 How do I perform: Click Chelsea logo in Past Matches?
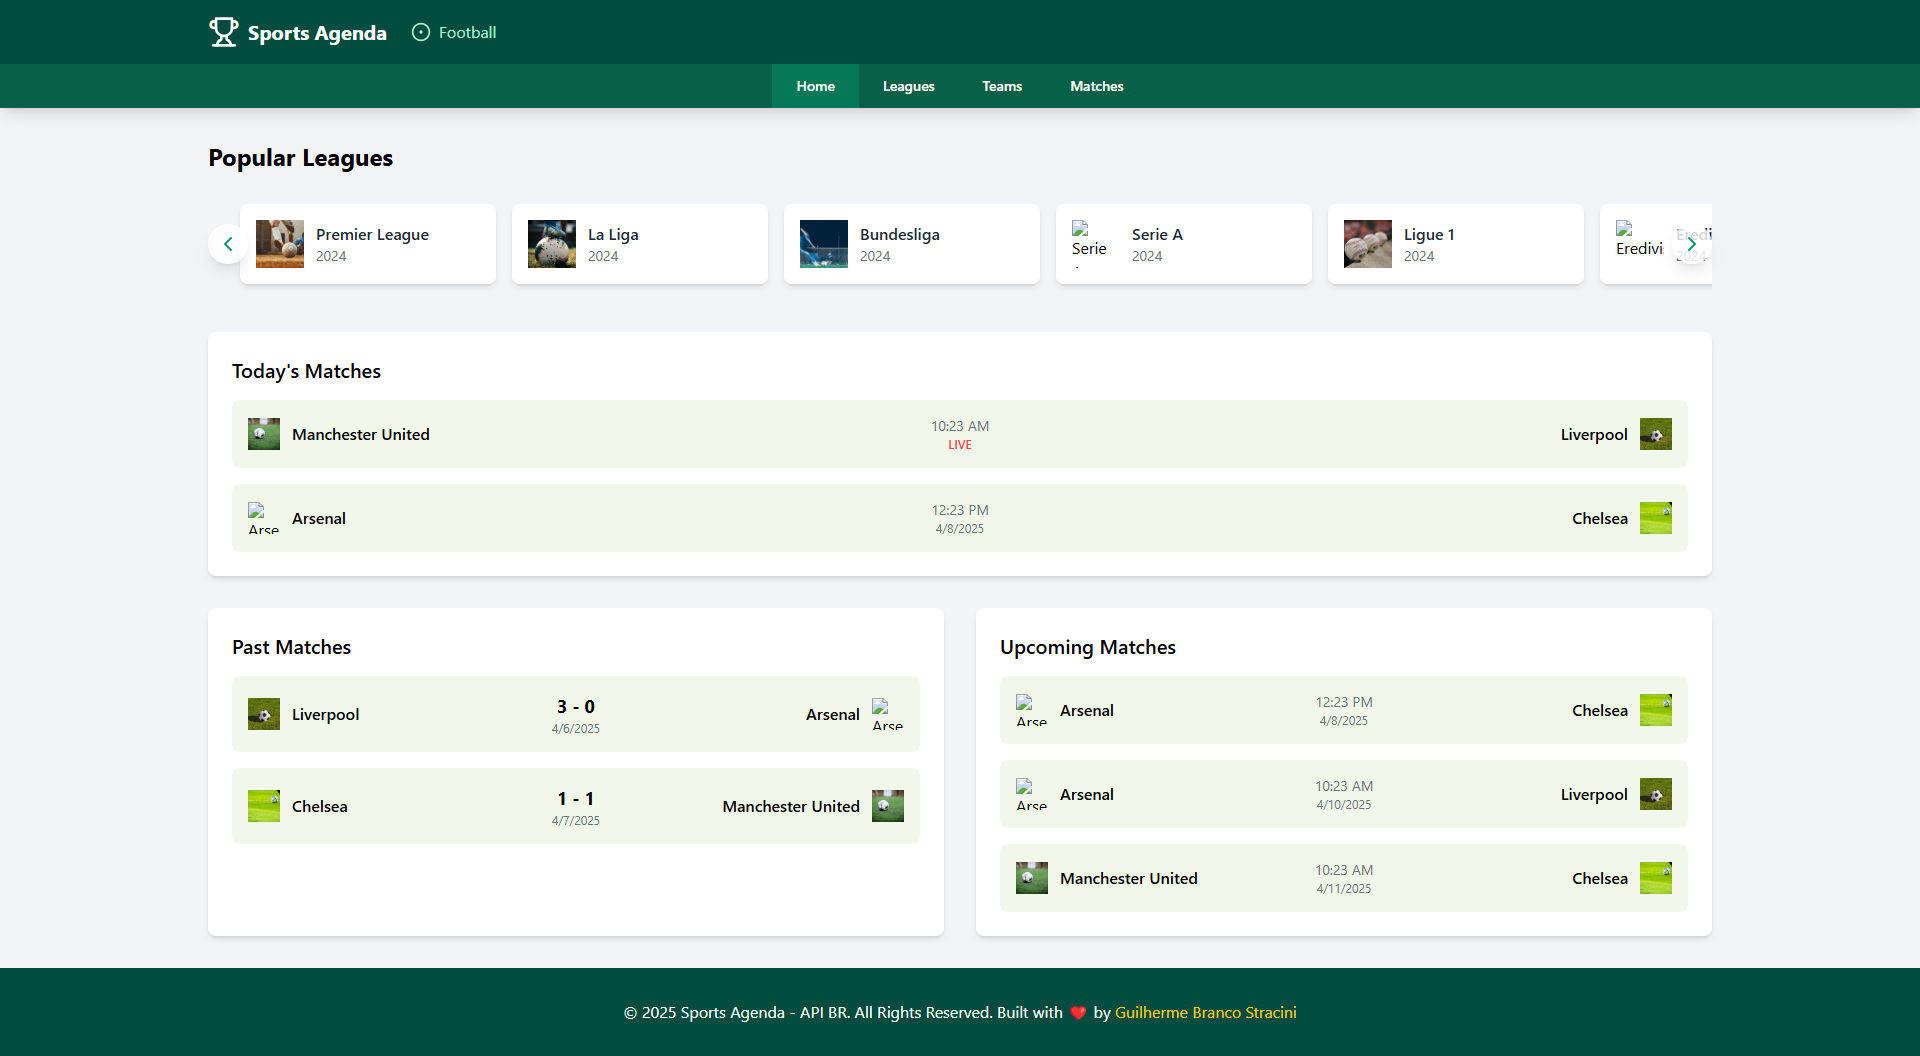tap(263, 806)
